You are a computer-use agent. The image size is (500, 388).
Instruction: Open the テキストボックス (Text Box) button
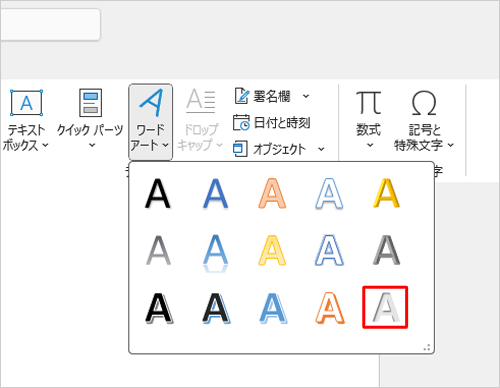(x=26, y=121)
